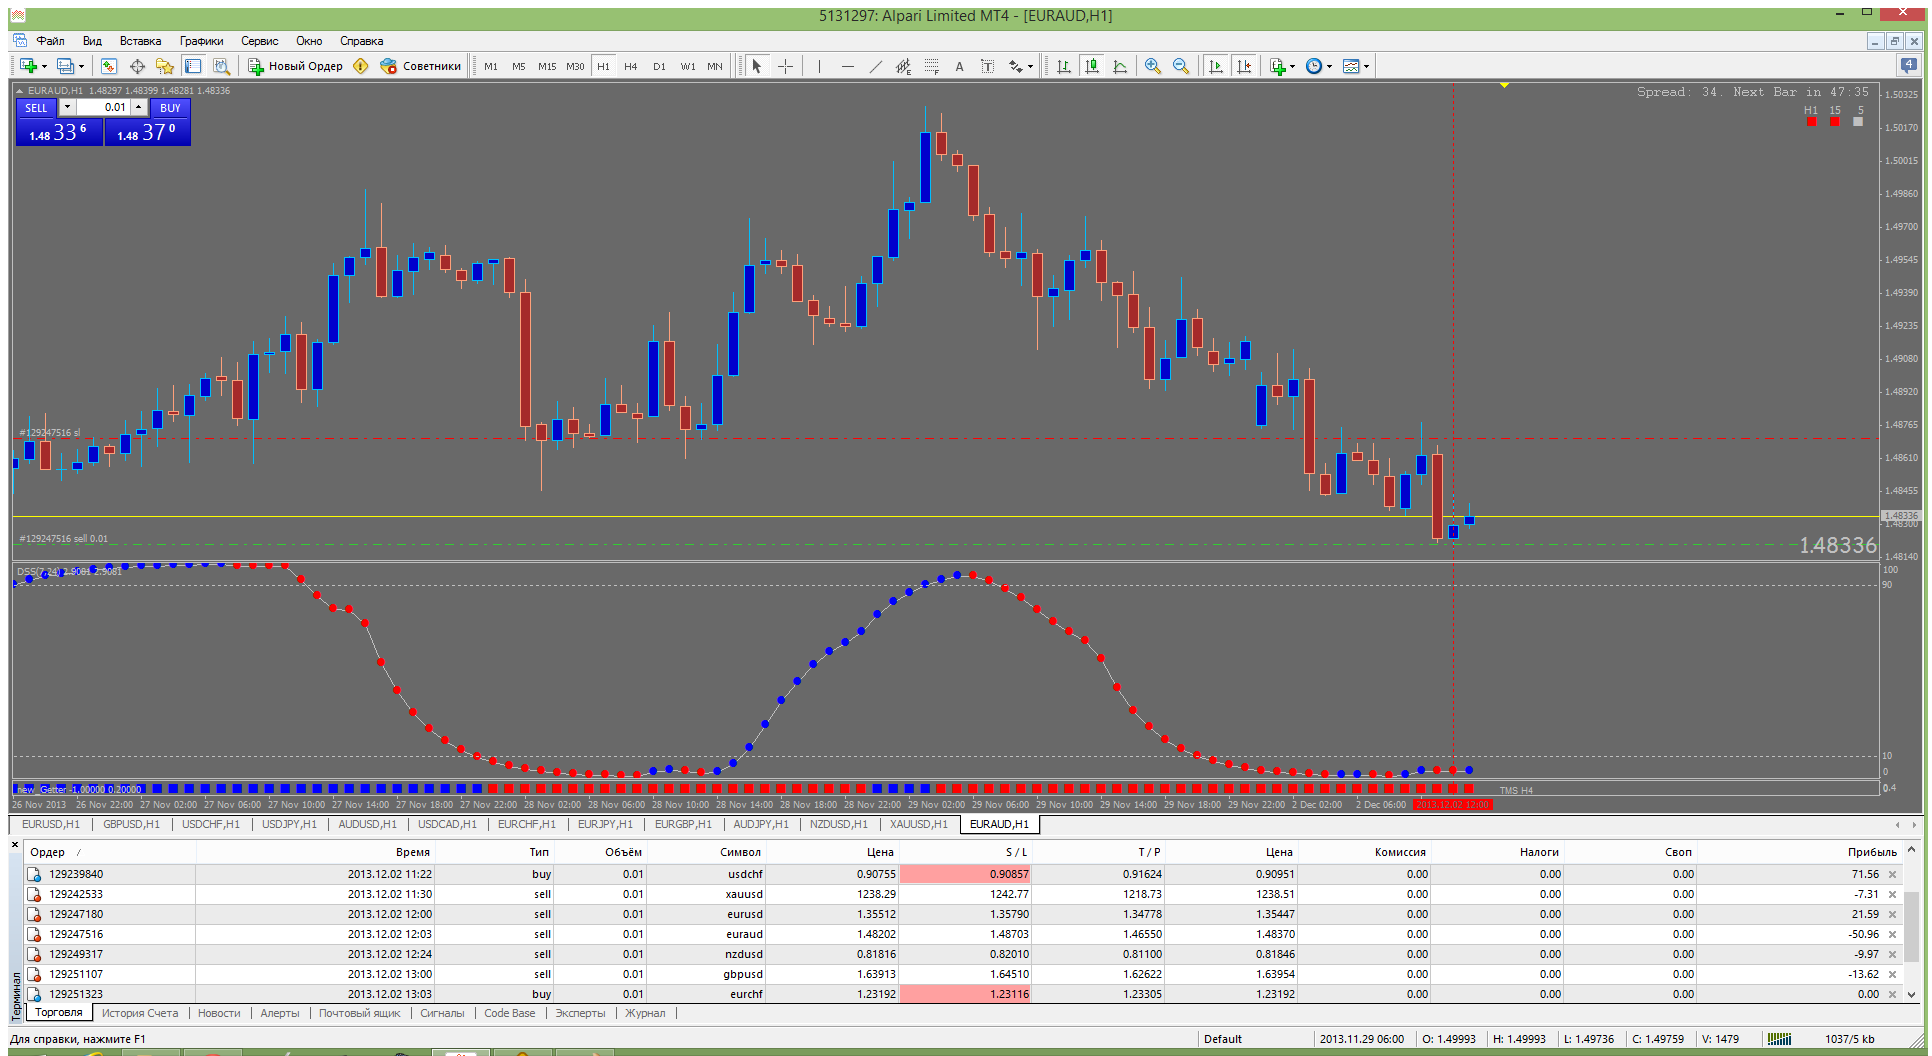Close order 129239840 usdchf
Image resolution: width=1932 pixels, height=1056 pixels.
1892,874
